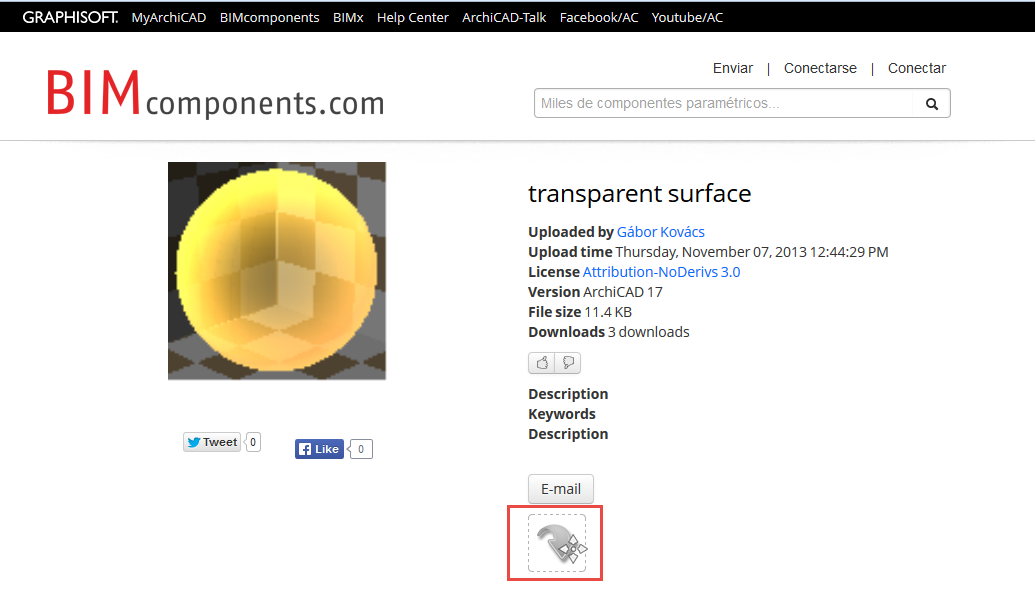
Task: Click the component search input field
Action: click(x=724, y=104)
